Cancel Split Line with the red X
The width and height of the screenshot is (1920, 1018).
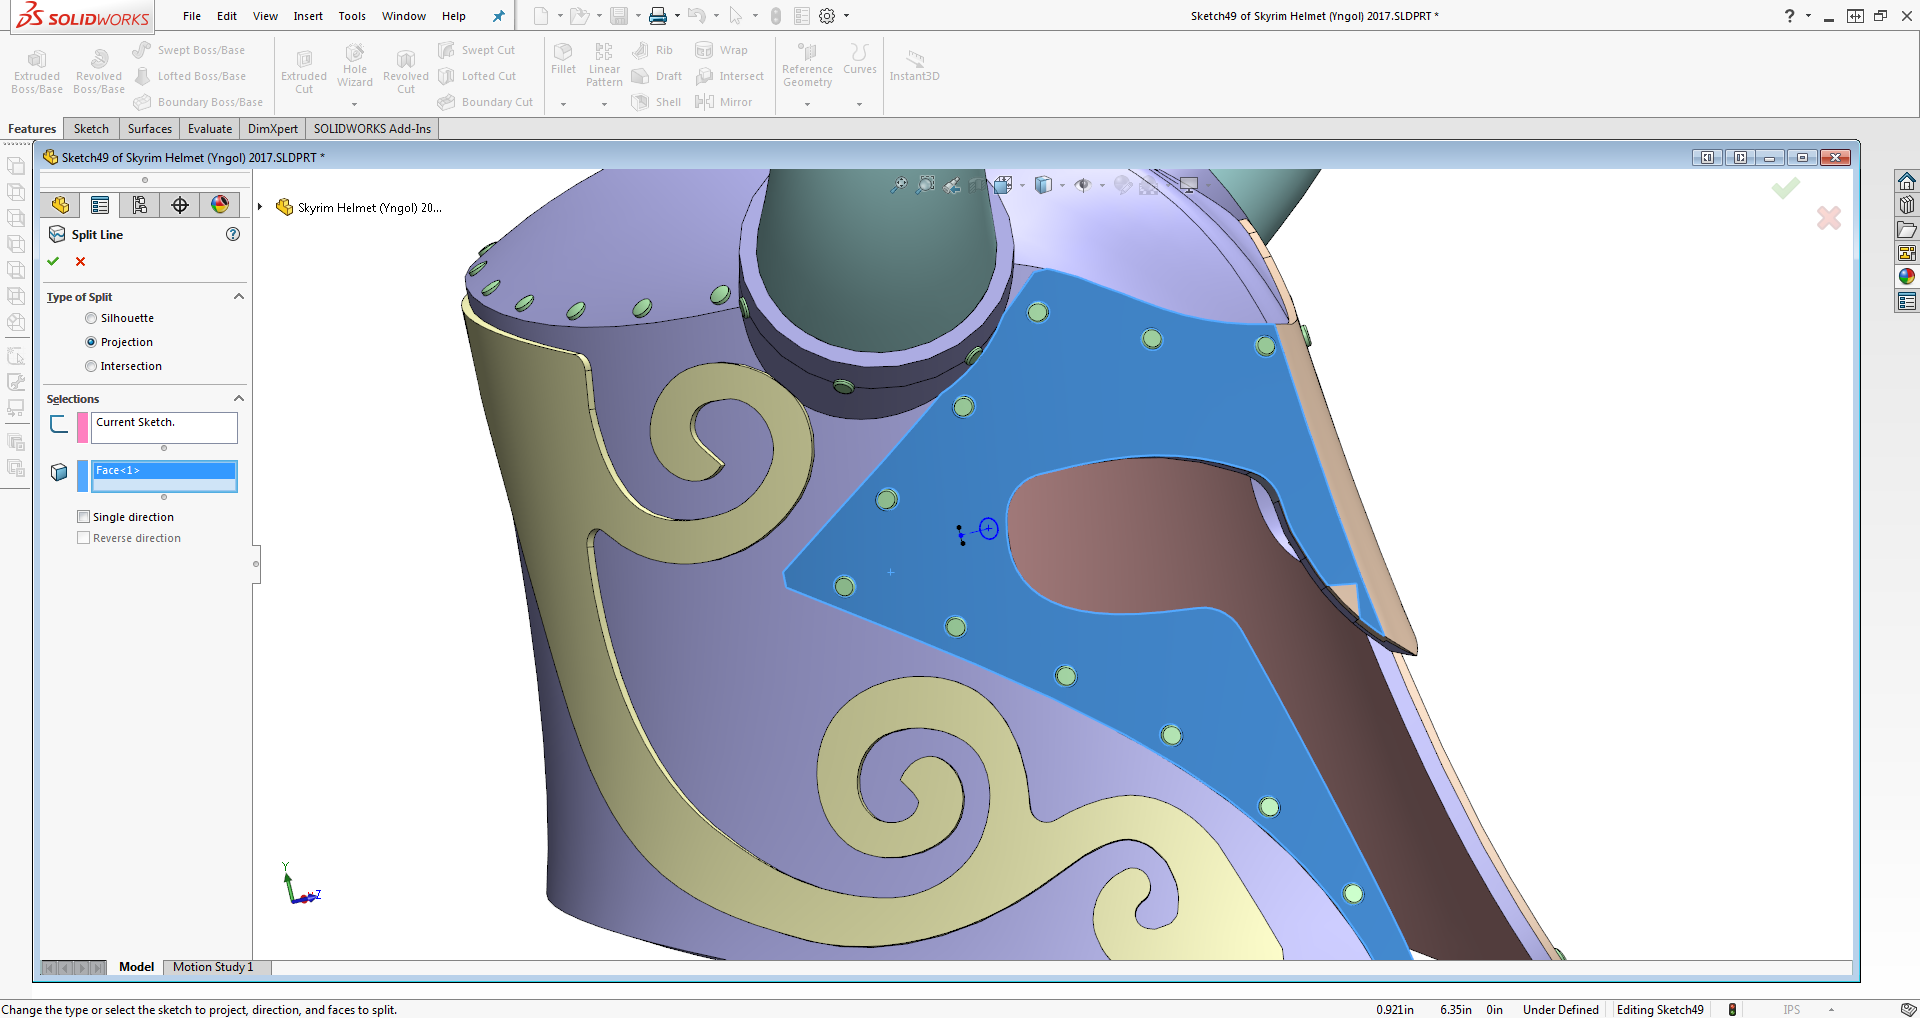click(x=81, y=261)
